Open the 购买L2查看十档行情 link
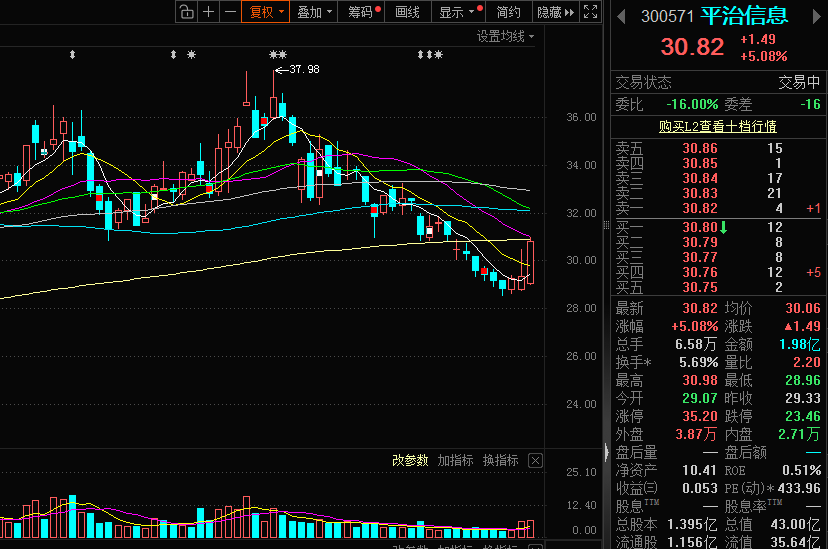The height and width of the screenshot is (549, 828). pyautogui.click(x=718, y=127)
